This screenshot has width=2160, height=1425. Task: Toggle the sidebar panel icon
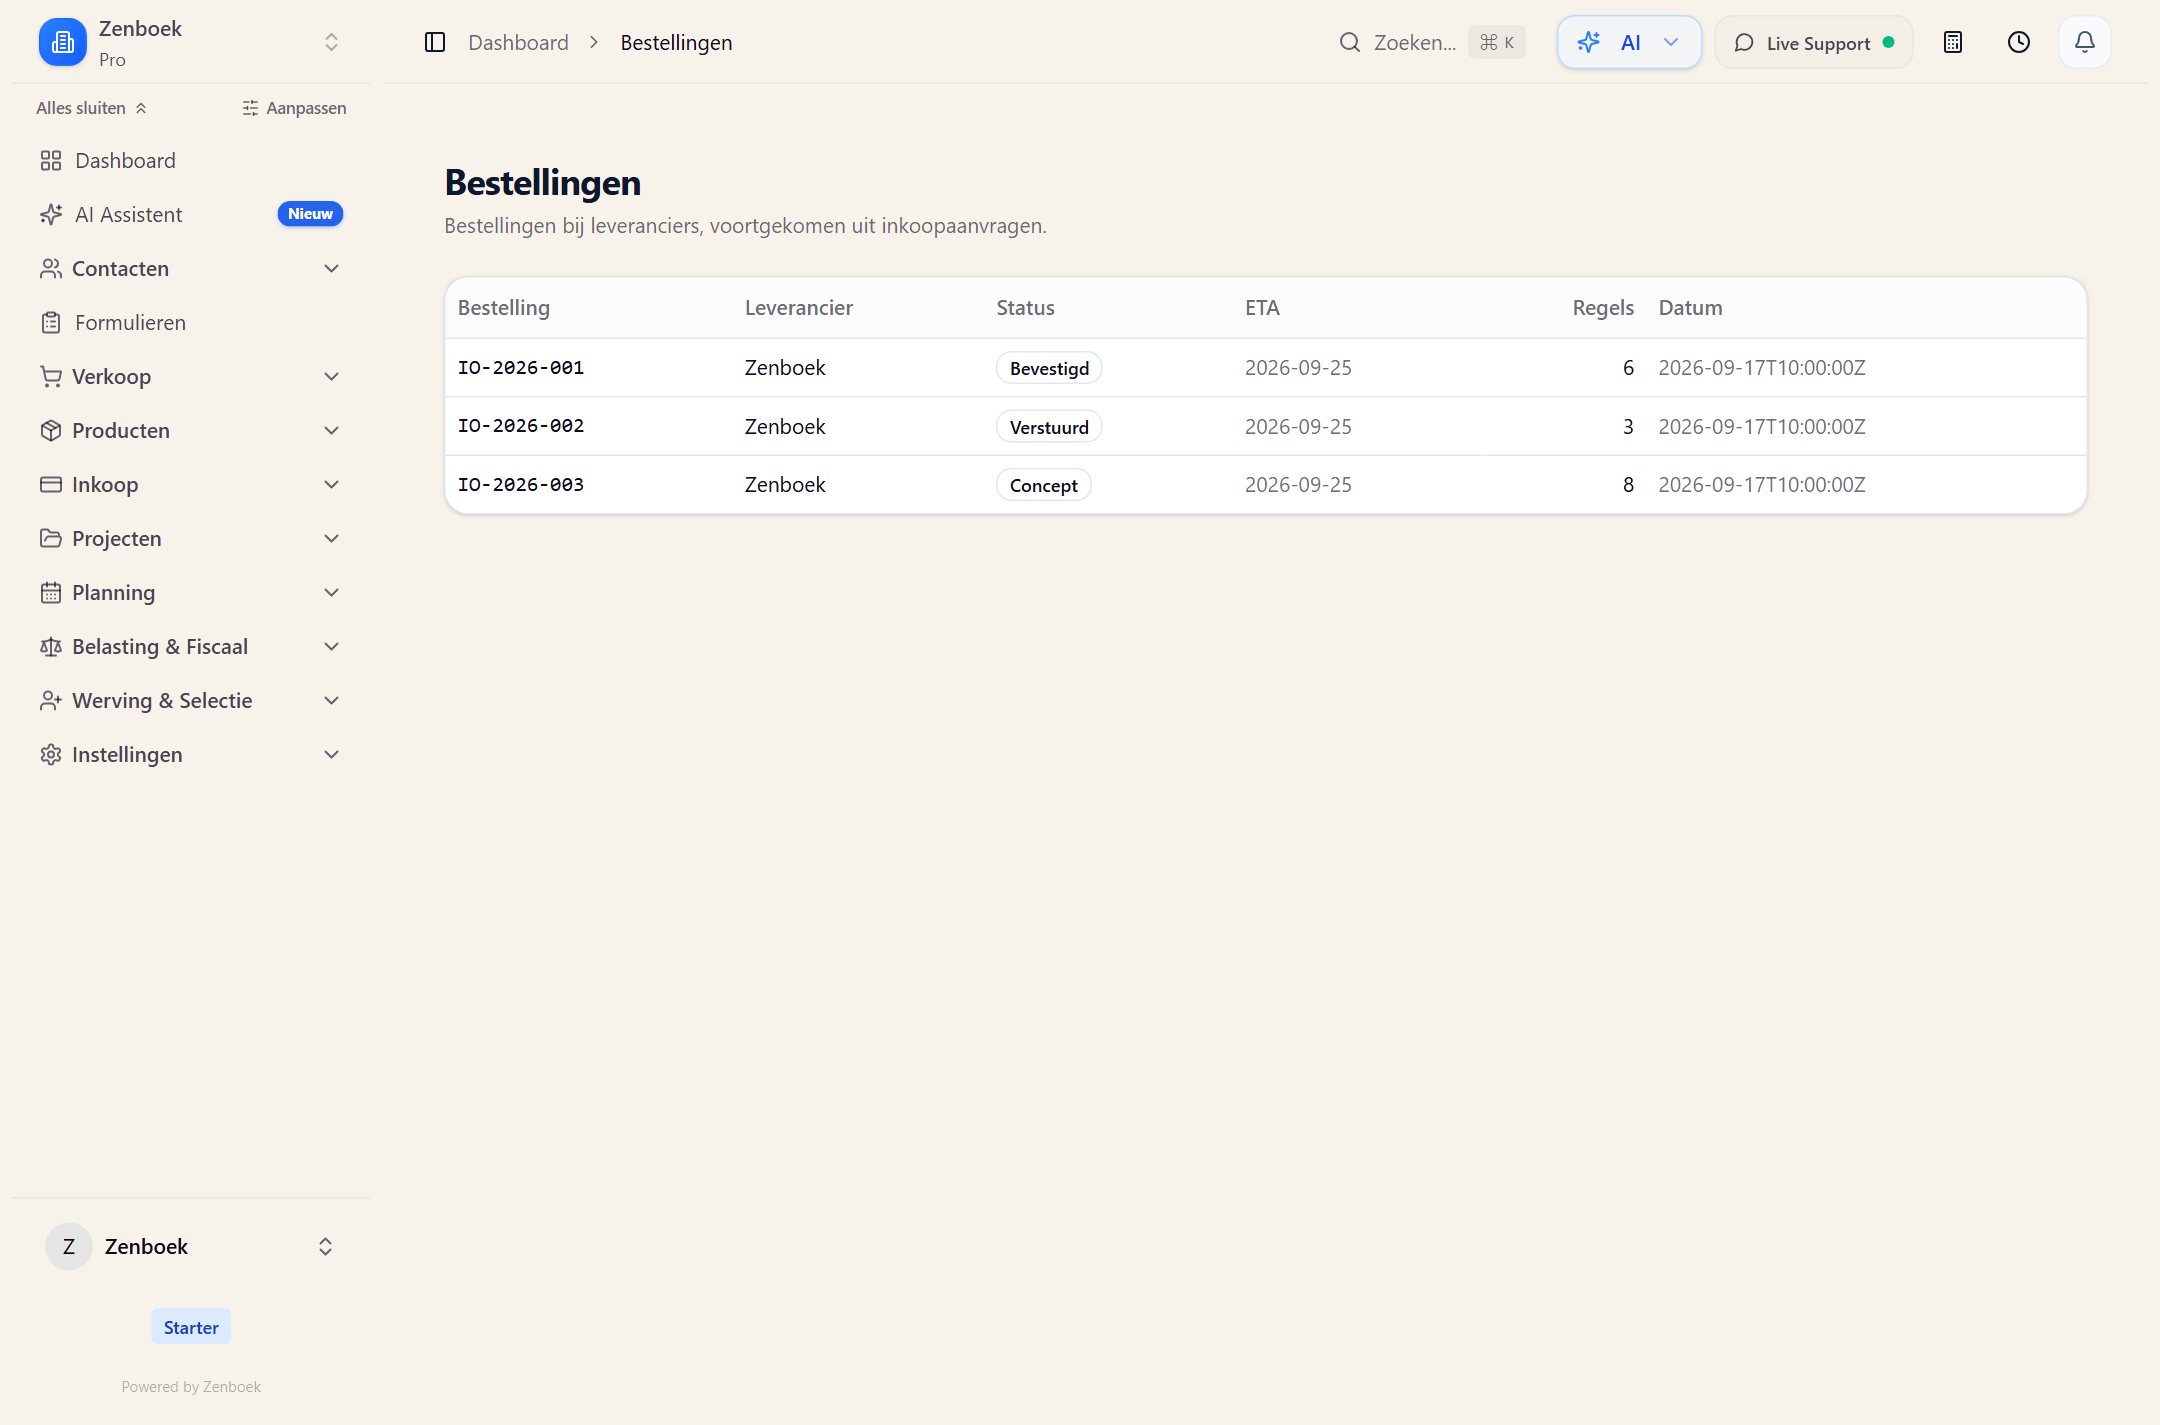(435, 42)
